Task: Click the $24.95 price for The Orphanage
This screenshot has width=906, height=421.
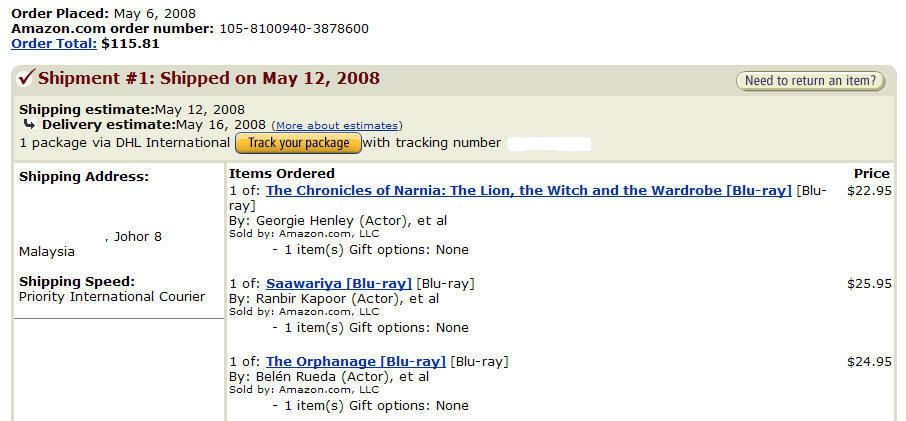Action: tap(868, 361)
